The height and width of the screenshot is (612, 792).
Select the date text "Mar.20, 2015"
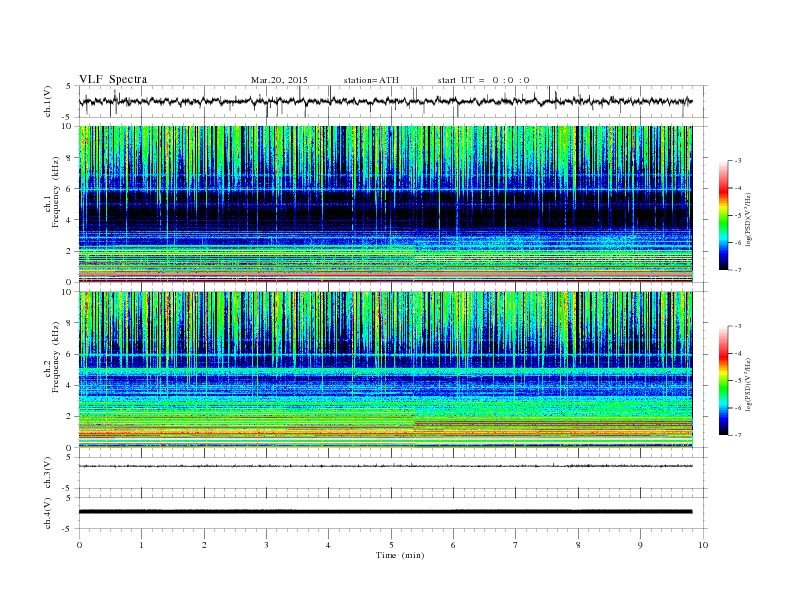coord(279,80)
